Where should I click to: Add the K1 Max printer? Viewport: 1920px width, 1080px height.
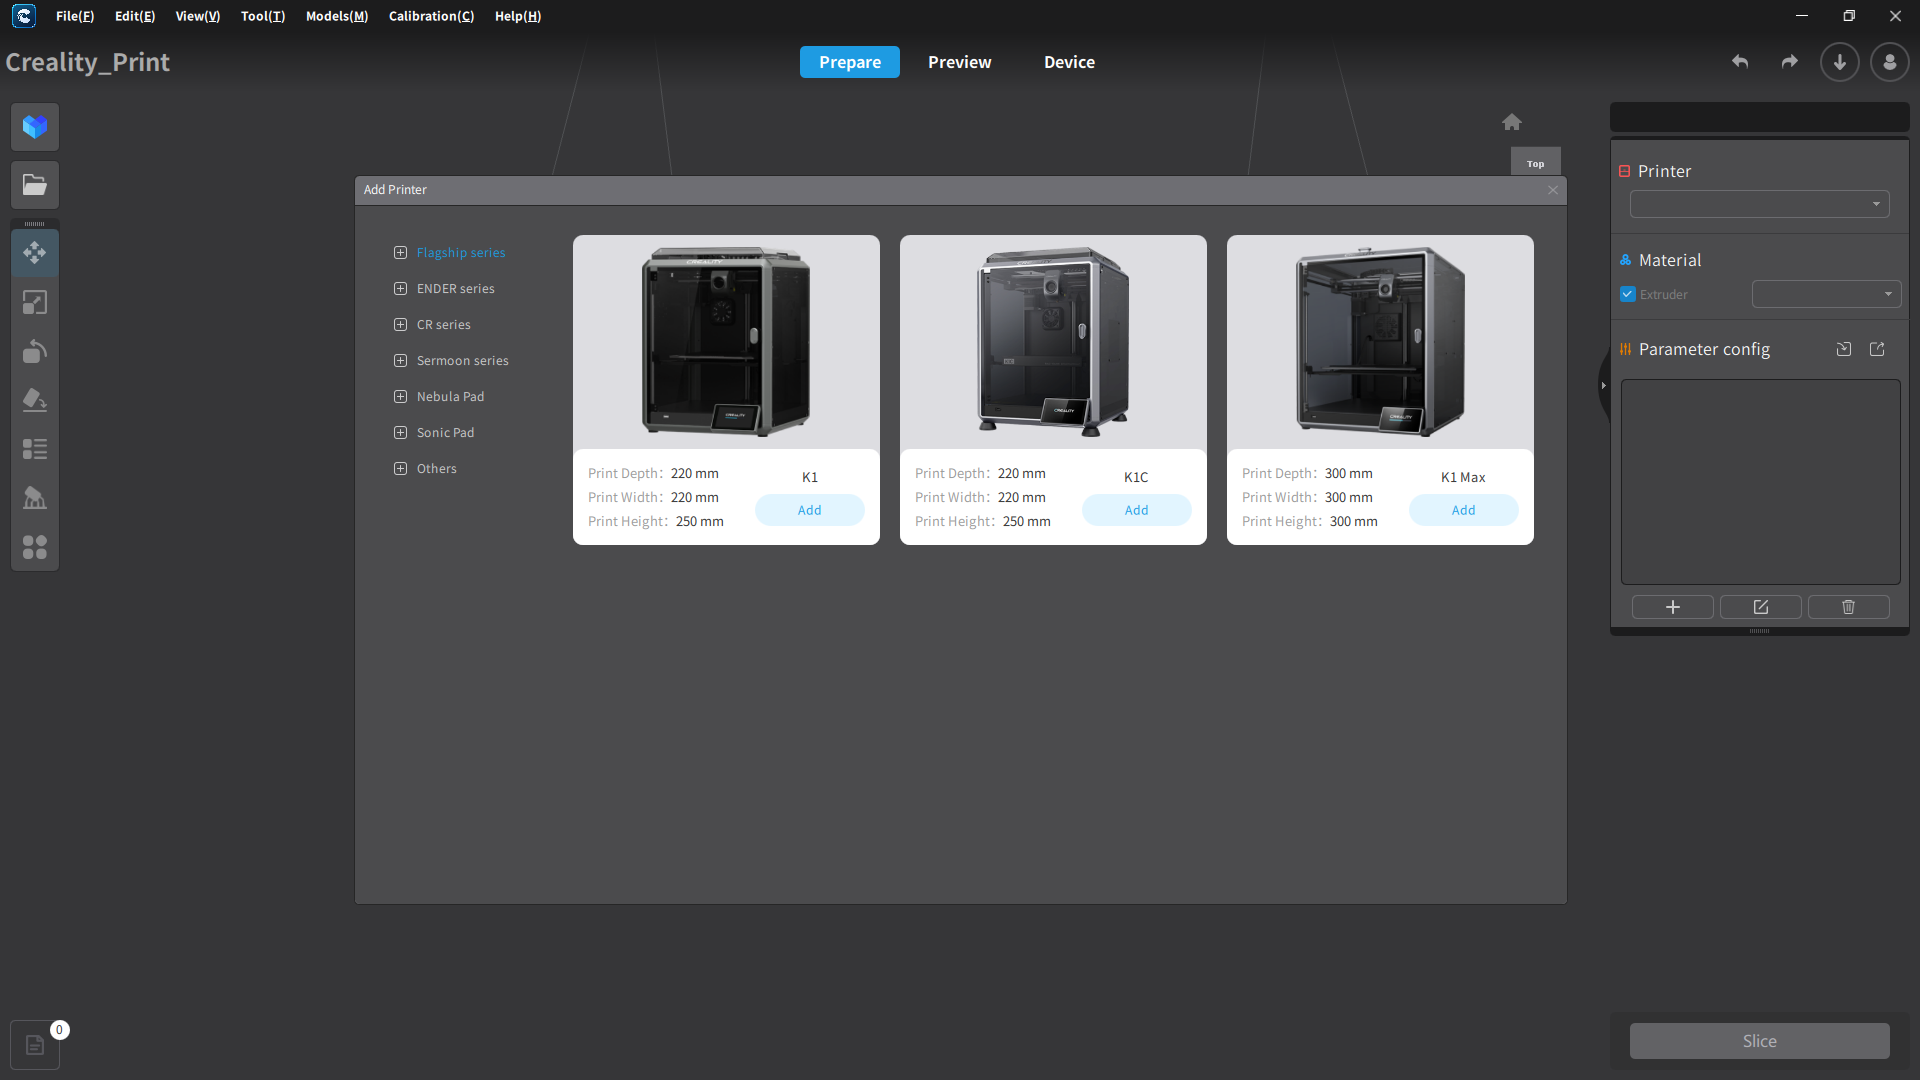[x=1464, y=510]
